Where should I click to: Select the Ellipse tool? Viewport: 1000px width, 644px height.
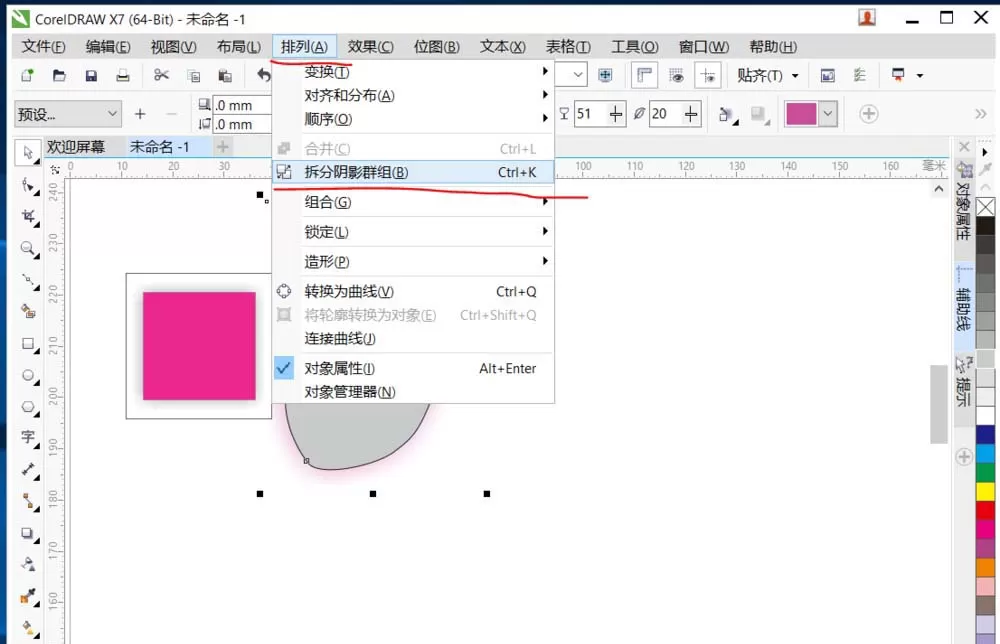(27, 375)
